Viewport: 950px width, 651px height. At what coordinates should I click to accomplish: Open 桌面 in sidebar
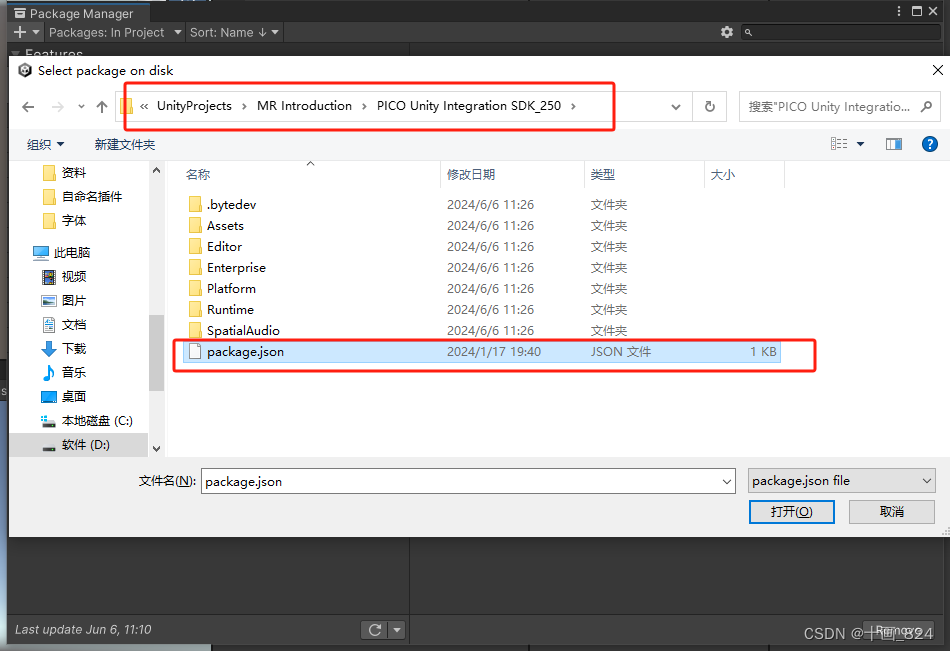pyautogui.click(x=73, y=396)
